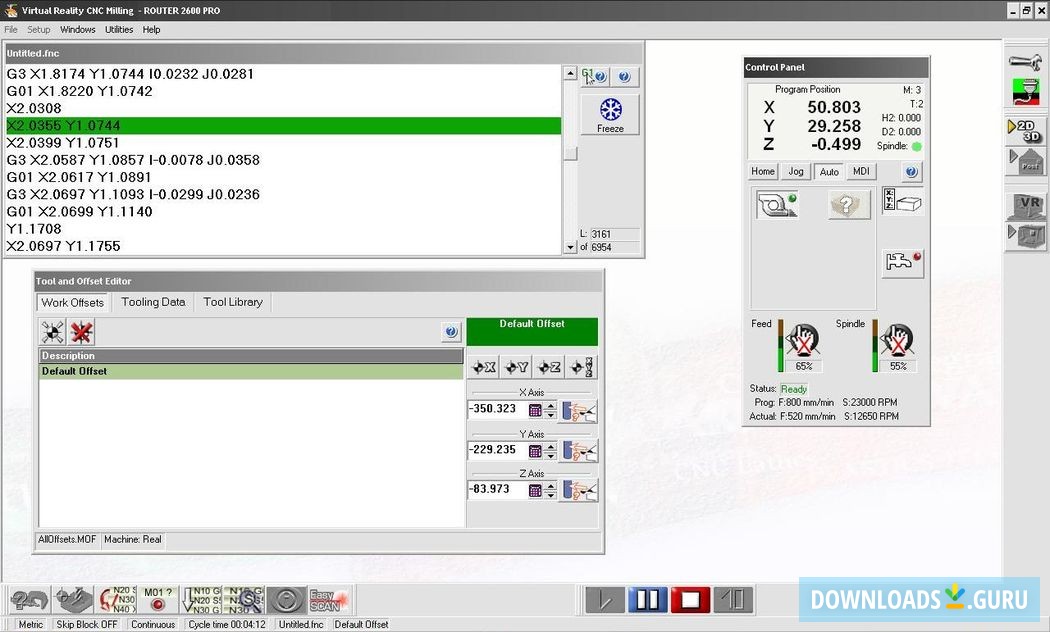Click the green-red spindle machine icon
Screen dimensions: 1050x632
[1025, 92]
